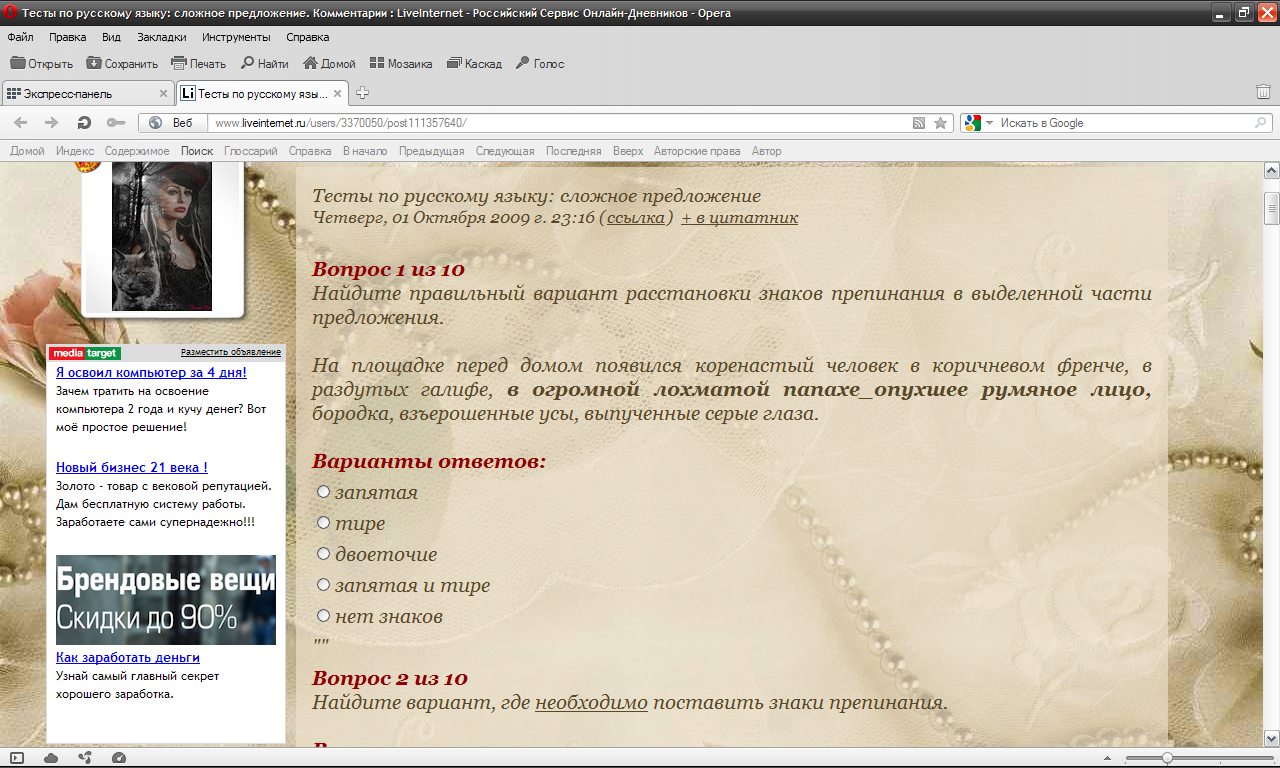The width and height of the screenshot is (1280, 768).
Task: Close the Экспресс-панель tab
Action: 163,94
